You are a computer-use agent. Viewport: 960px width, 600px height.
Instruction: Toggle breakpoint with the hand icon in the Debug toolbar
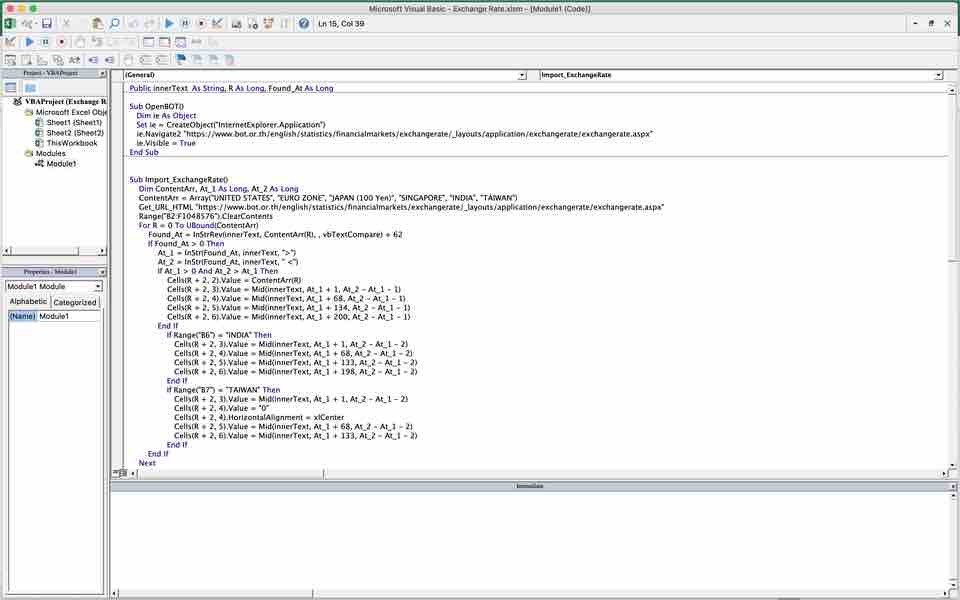pos(80,42)
